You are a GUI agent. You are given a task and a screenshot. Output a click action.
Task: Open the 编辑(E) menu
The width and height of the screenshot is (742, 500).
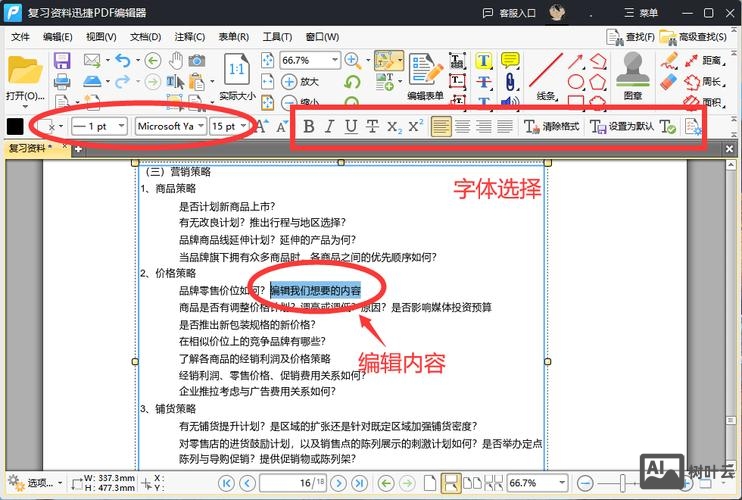pos(57,37)
